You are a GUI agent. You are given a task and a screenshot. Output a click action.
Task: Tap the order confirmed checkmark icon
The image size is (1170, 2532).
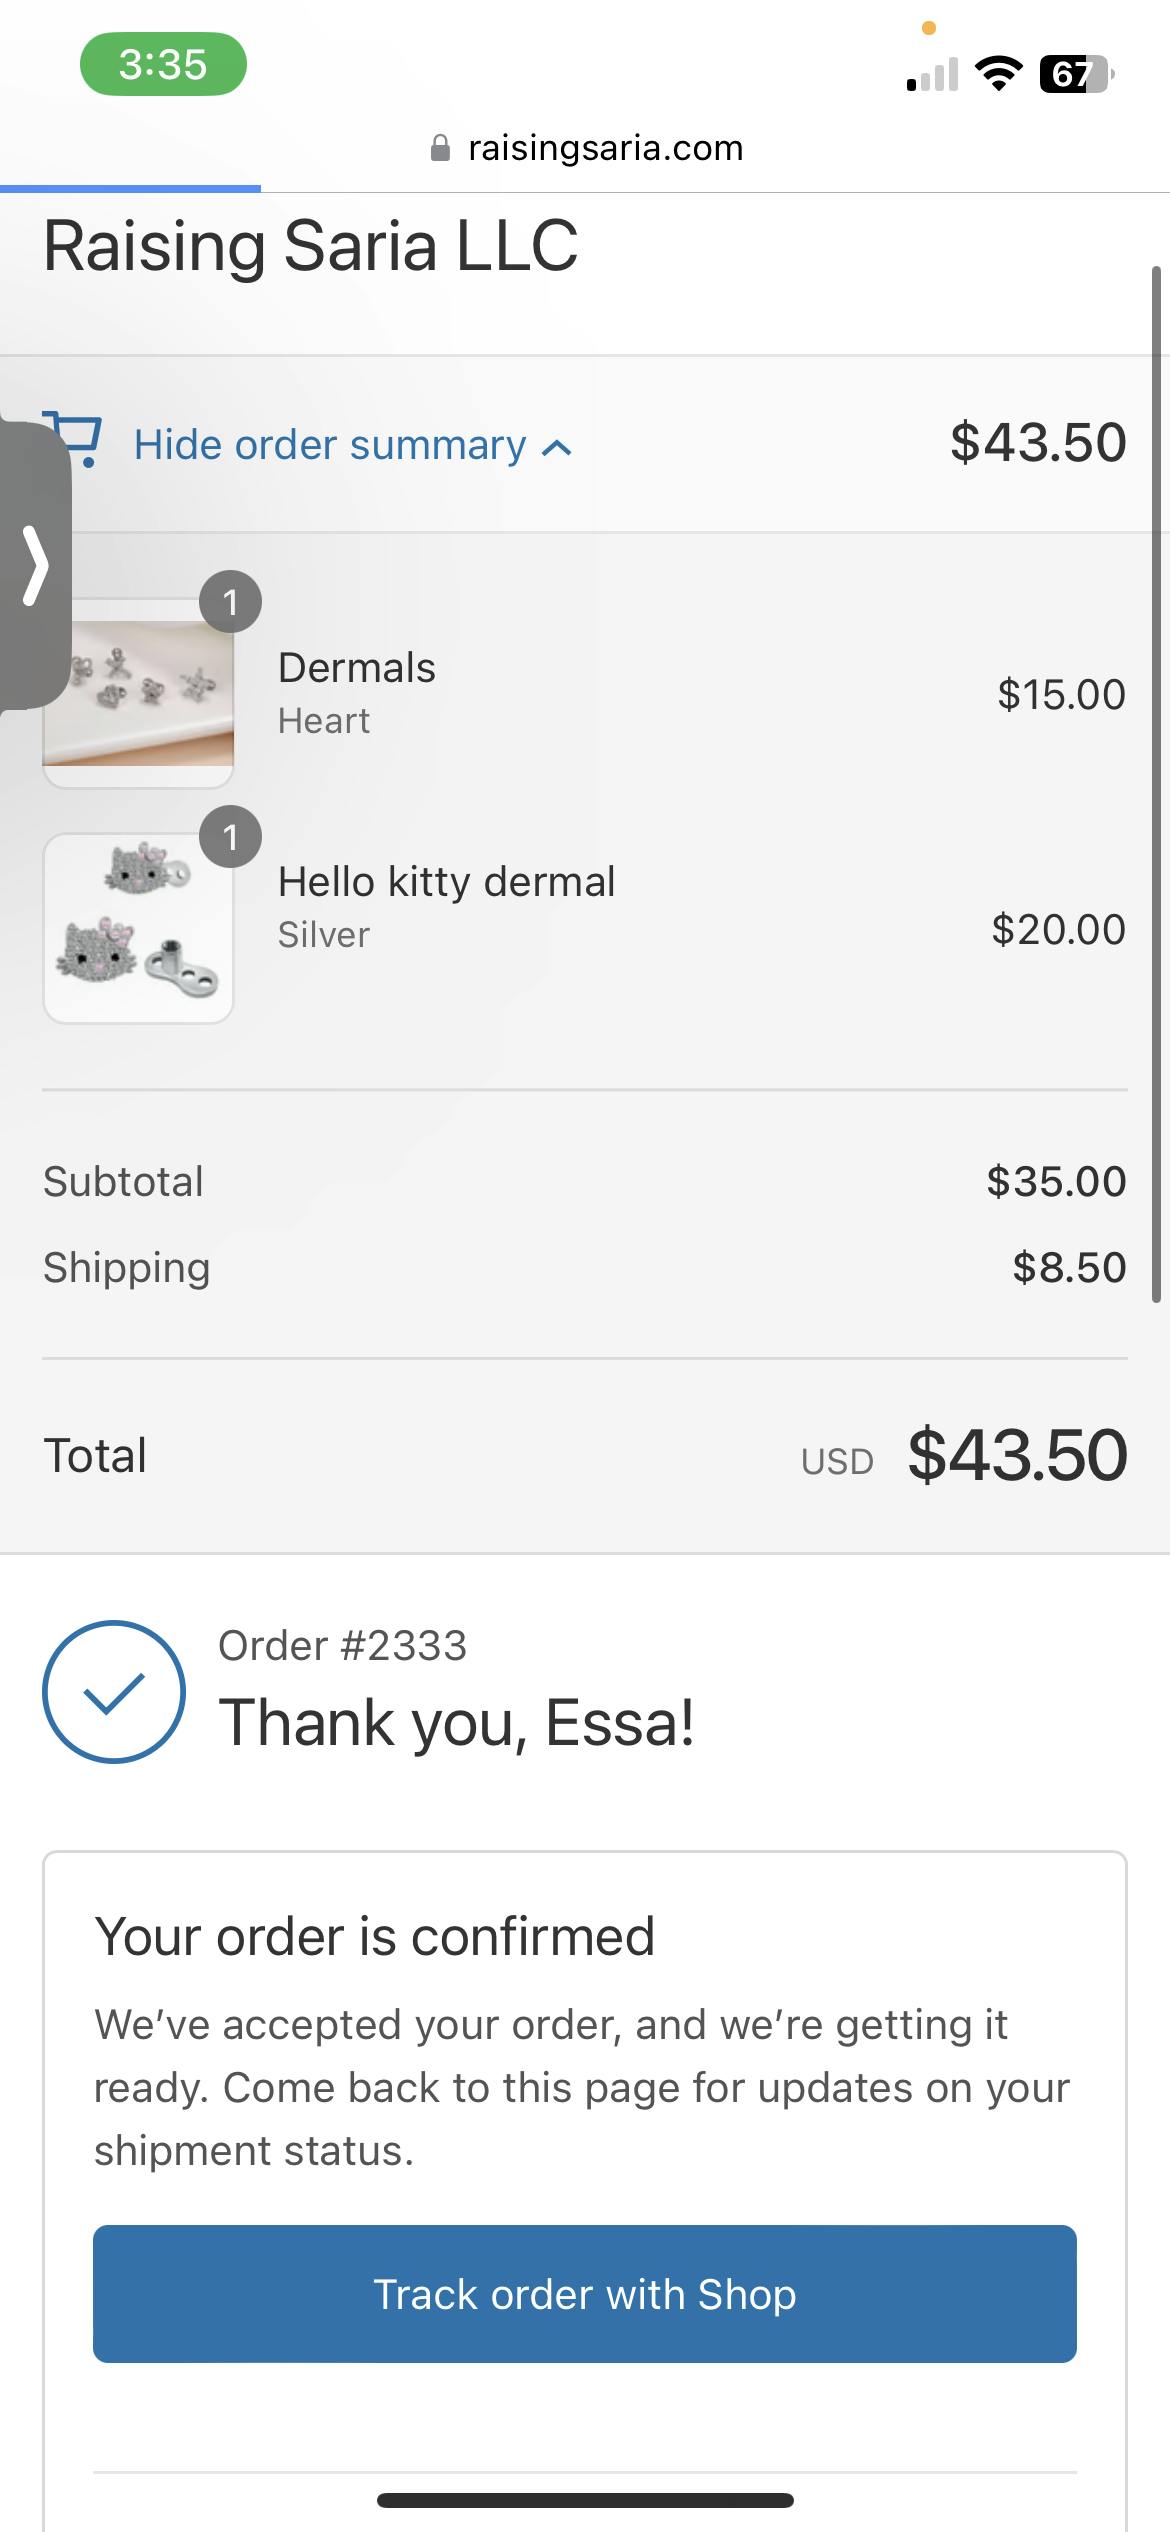(114, 1691)
